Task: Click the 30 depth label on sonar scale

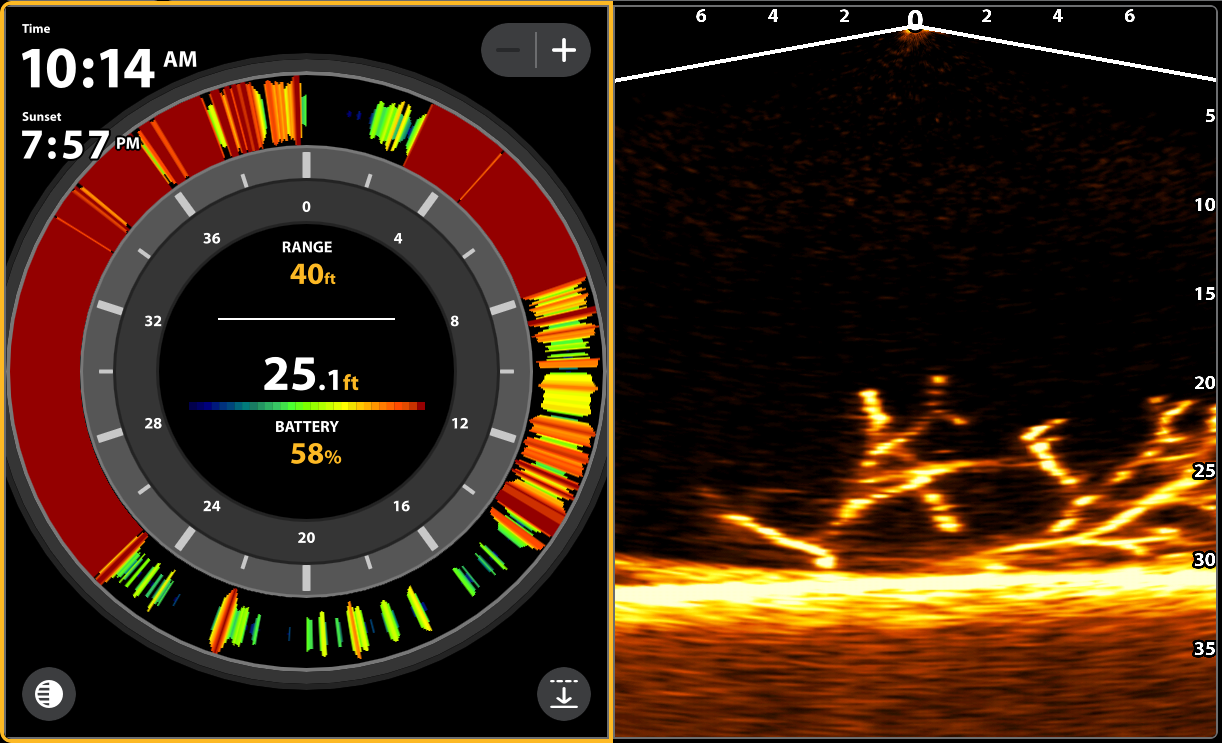Action: point(1204,560)
